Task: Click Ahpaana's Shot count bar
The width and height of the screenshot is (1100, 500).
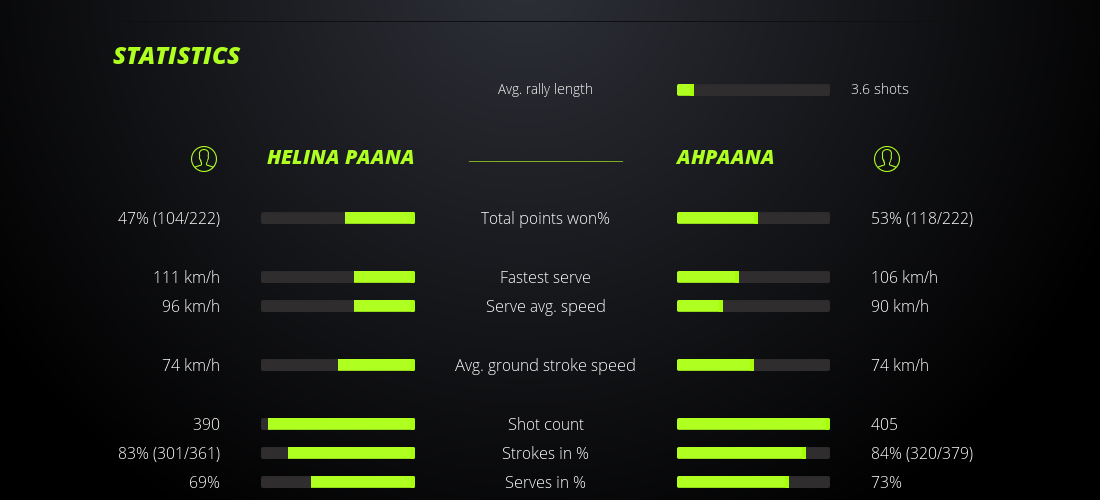Action: pos(753,424)
